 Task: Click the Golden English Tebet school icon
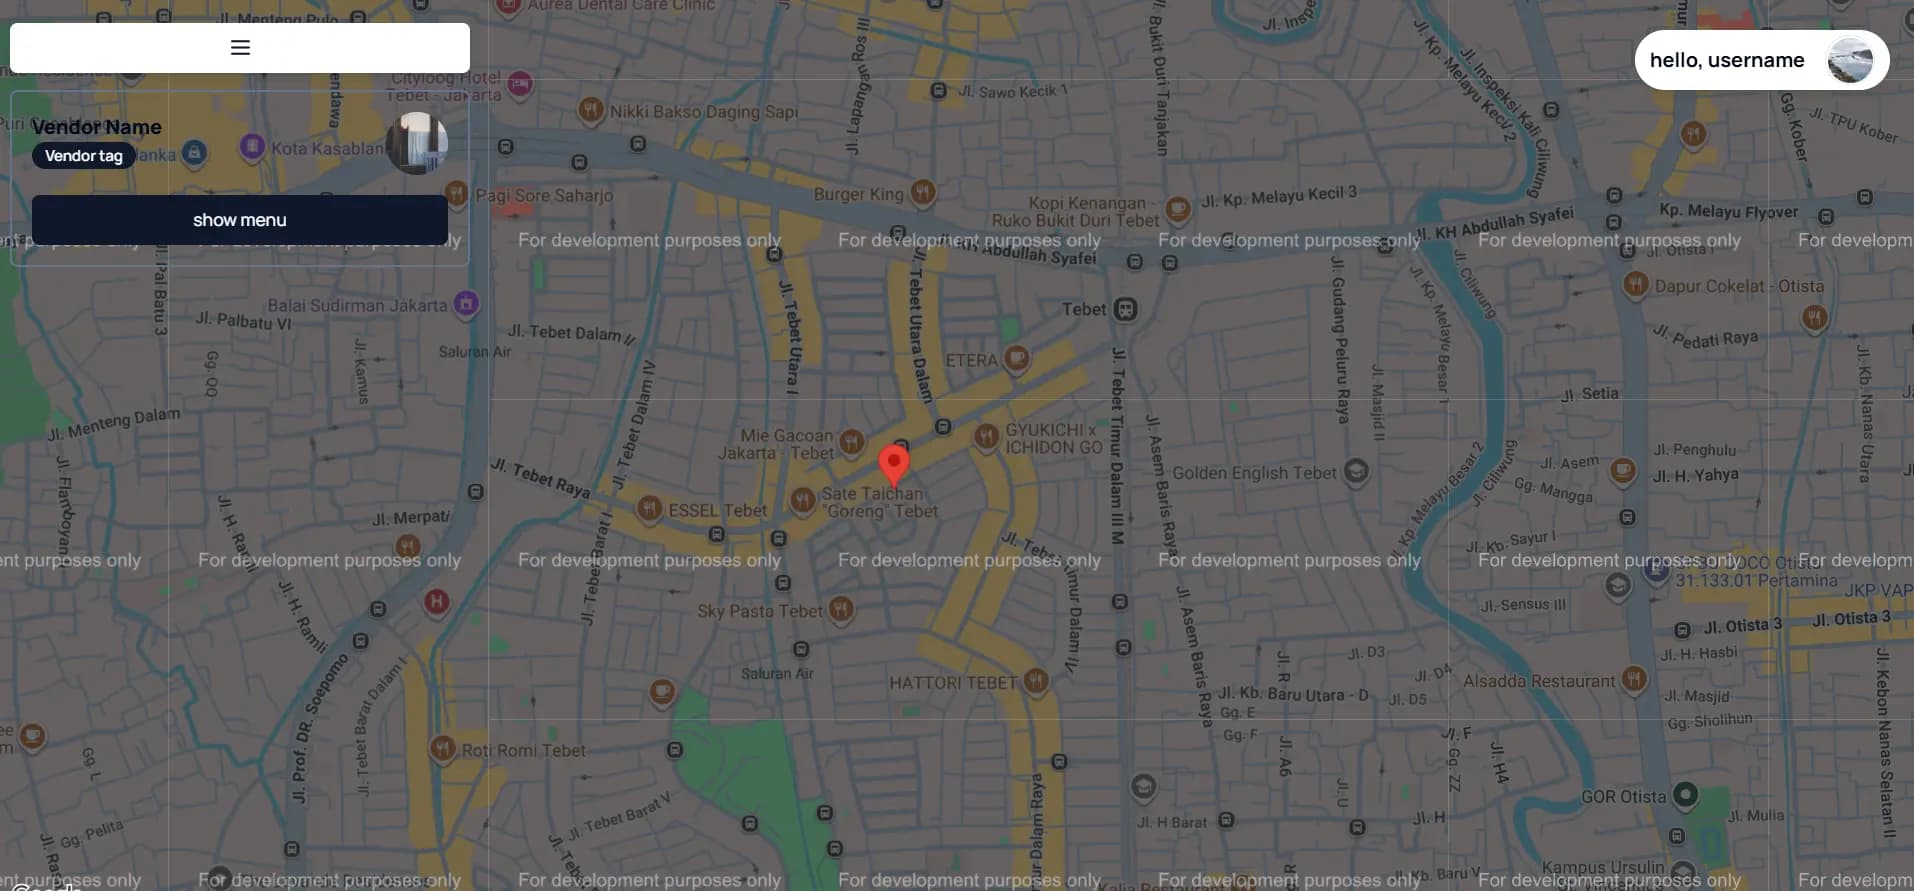click(1356, 471)
